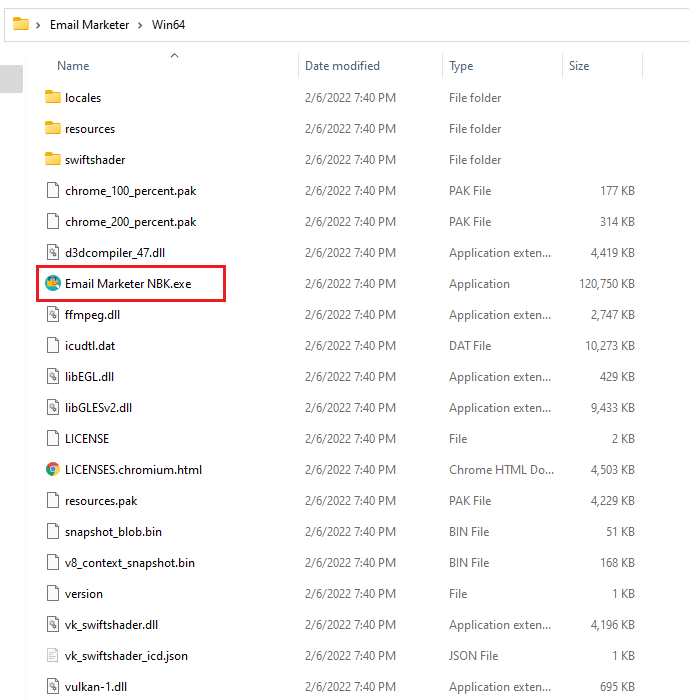Click the Application type cell of the exe
The height and width of the screenshot is (700, 689).
pyautogui.click(x=479, y=284)
